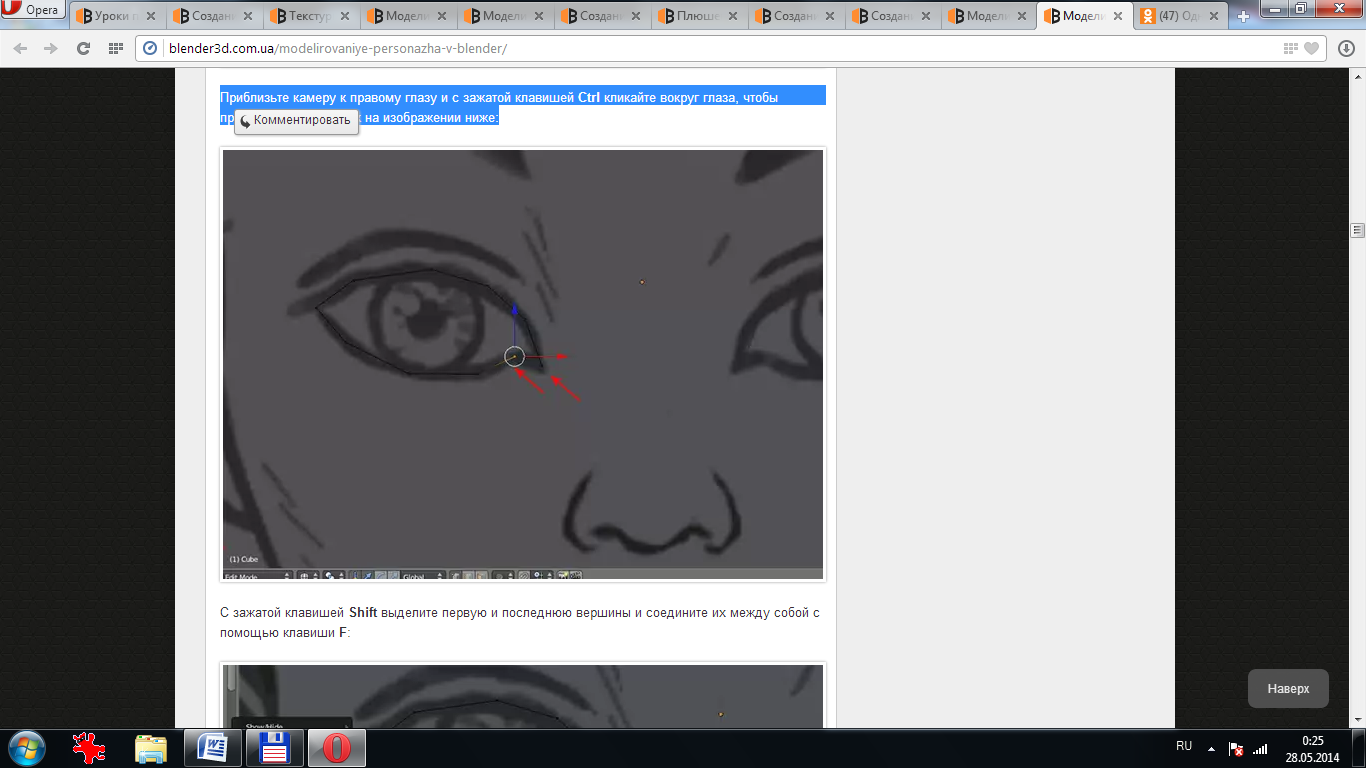Image resolution: width=1366 pixels, height=768 pixels.
Task: Click the 'Комментировать' popup button
Action: (296, 120)
